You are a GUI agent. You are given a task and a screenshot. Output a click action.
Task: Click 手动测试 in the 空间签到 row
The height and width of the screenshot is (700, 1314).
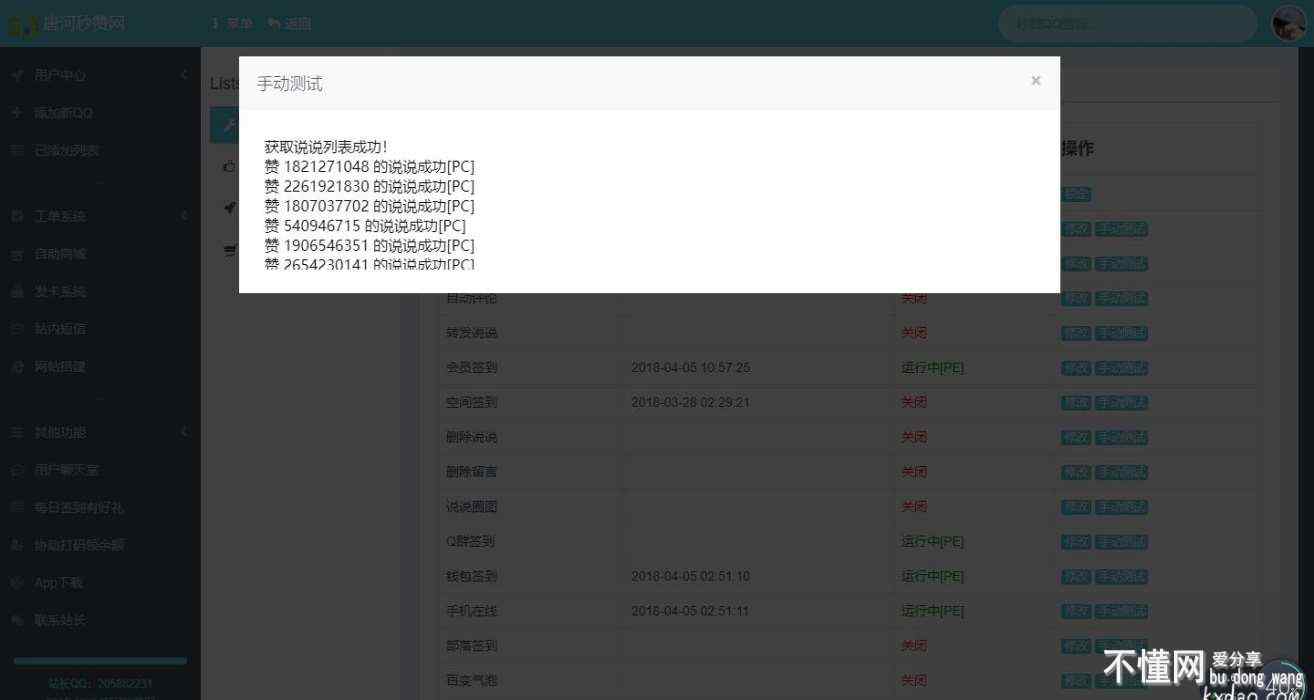(1121, 403)
